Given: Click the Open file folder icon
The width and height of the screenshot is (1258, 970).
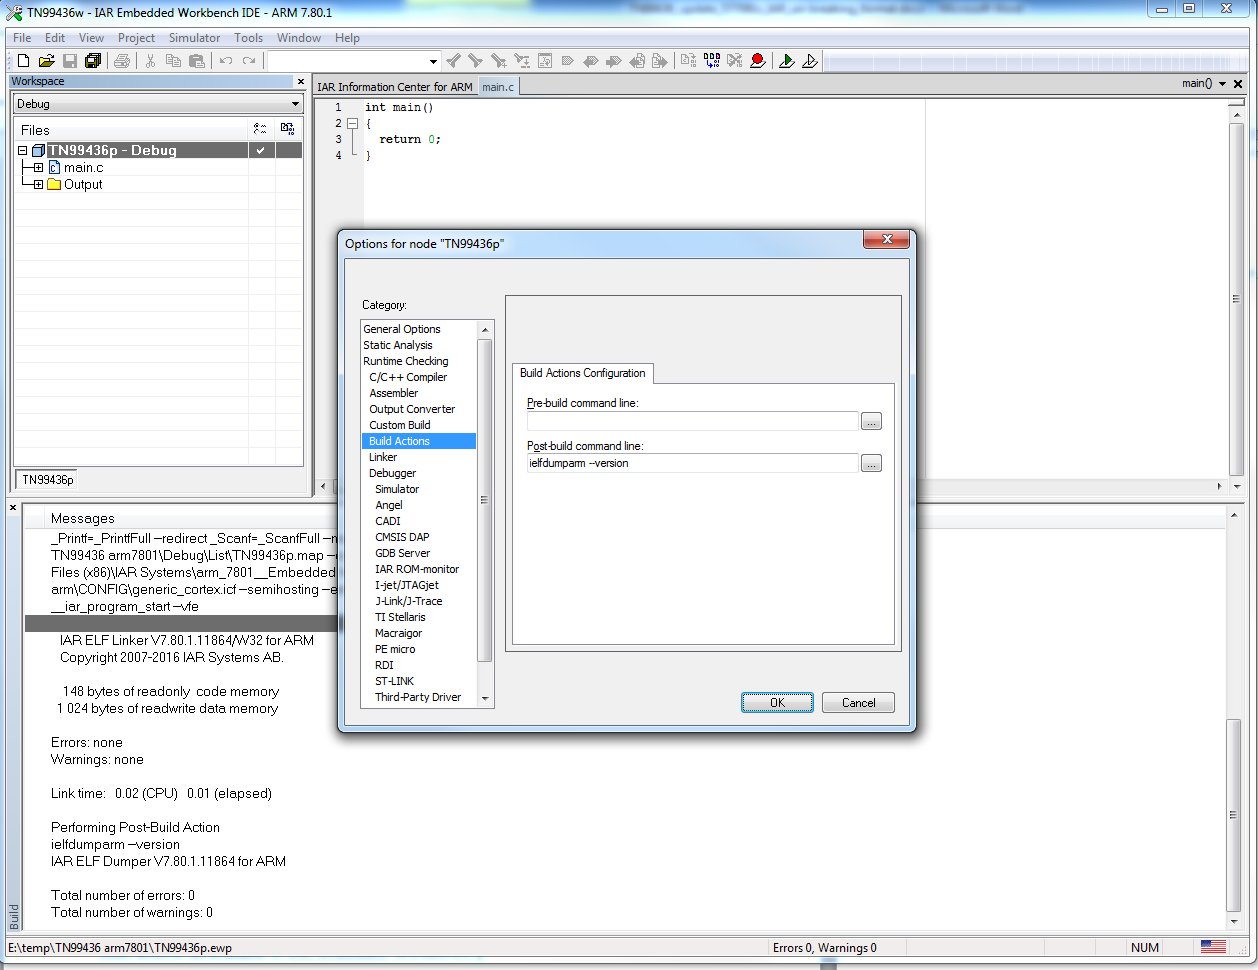Looking at the screenshot, I should pyautogui.click(x=46, y=61).
